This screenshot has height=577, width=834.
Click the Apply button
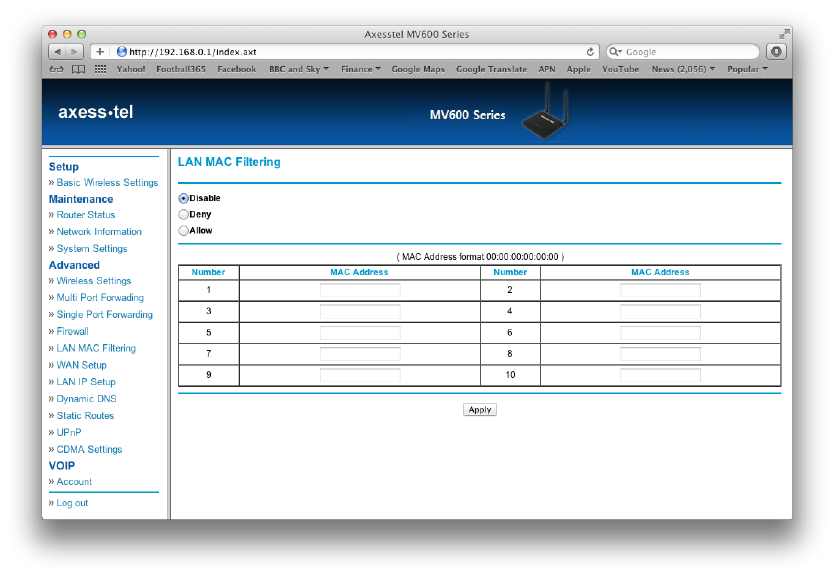(480, 410)
